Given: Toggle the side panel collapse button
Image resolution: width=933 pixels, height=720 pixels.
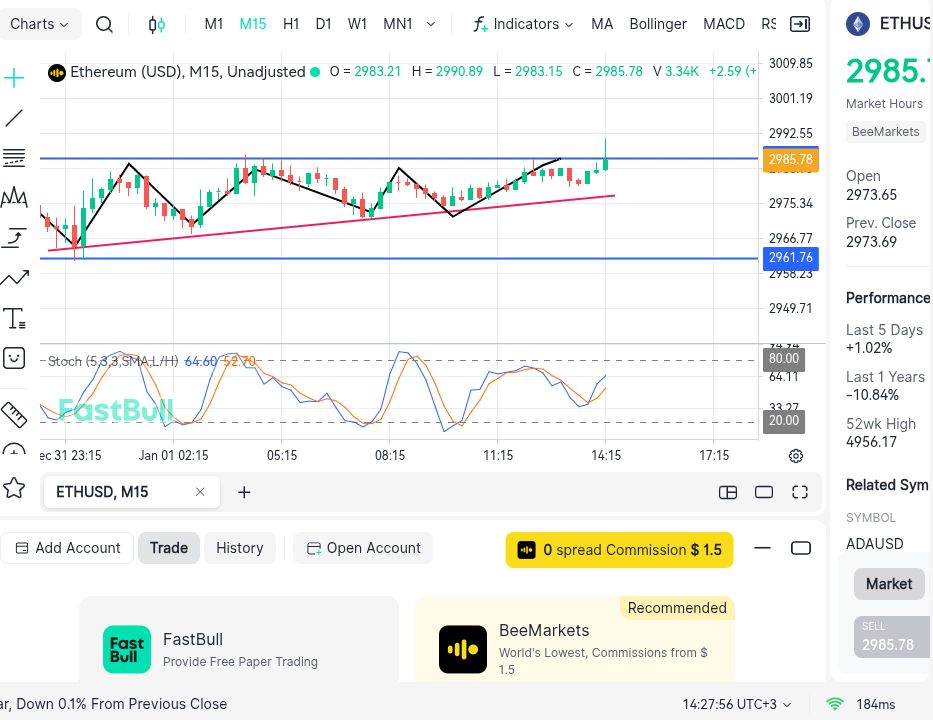Looking at the screenshot, I should point(800,24).
